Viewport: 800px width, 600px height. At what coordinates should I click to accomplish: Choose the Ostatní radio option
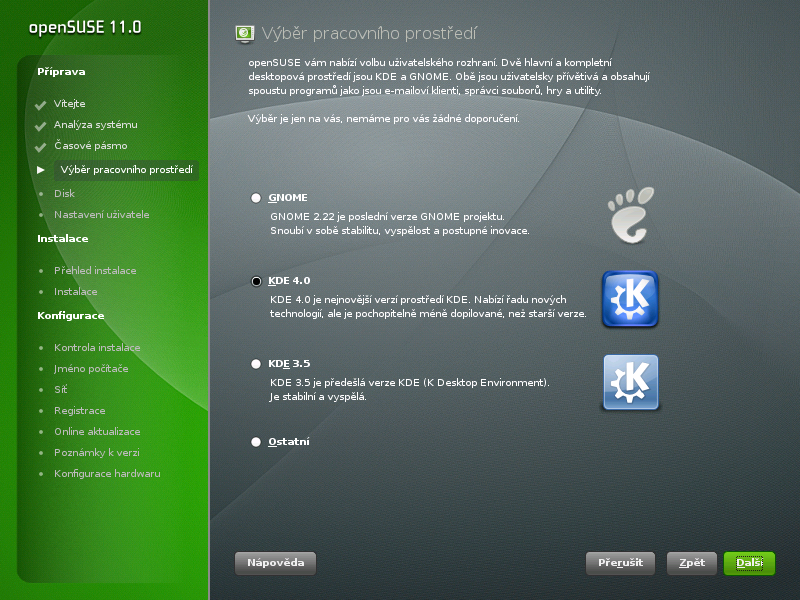click(256, 442)
